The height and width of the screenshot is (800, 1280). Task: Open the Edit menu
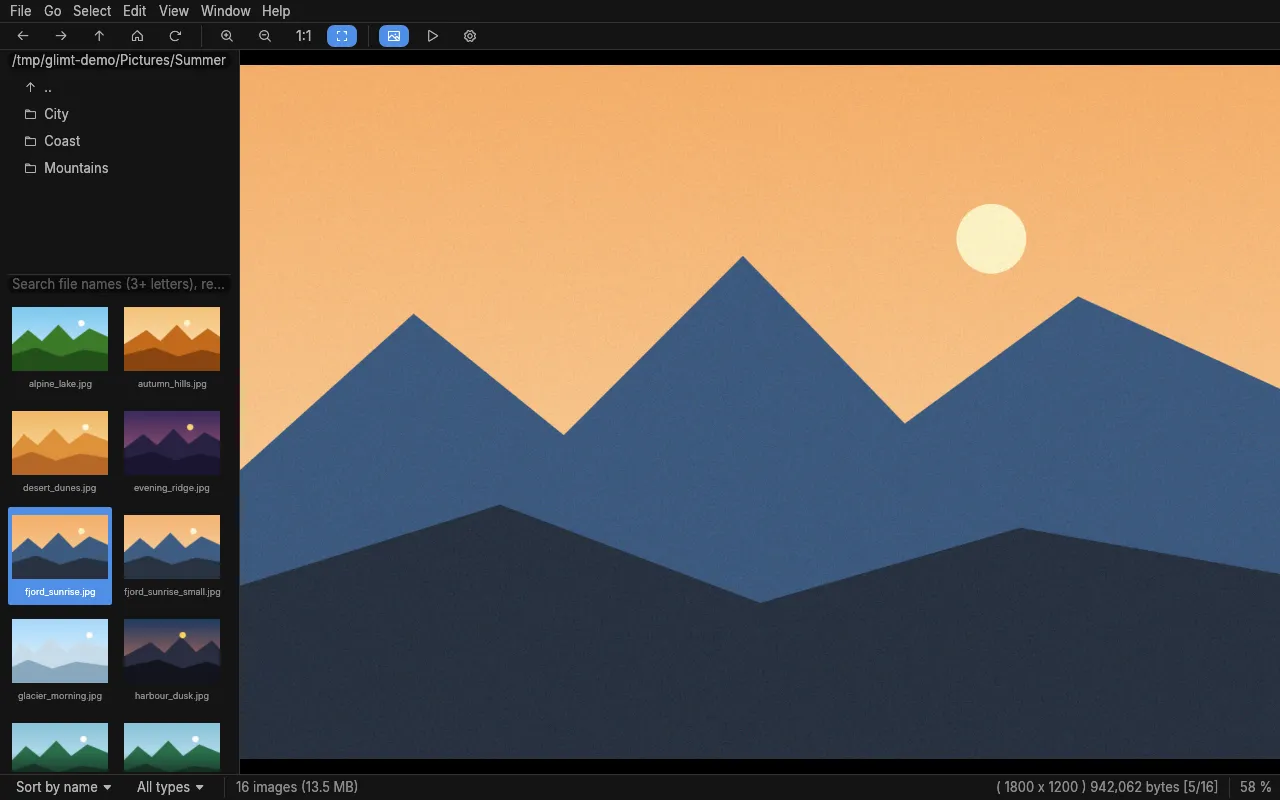(135, 11)
